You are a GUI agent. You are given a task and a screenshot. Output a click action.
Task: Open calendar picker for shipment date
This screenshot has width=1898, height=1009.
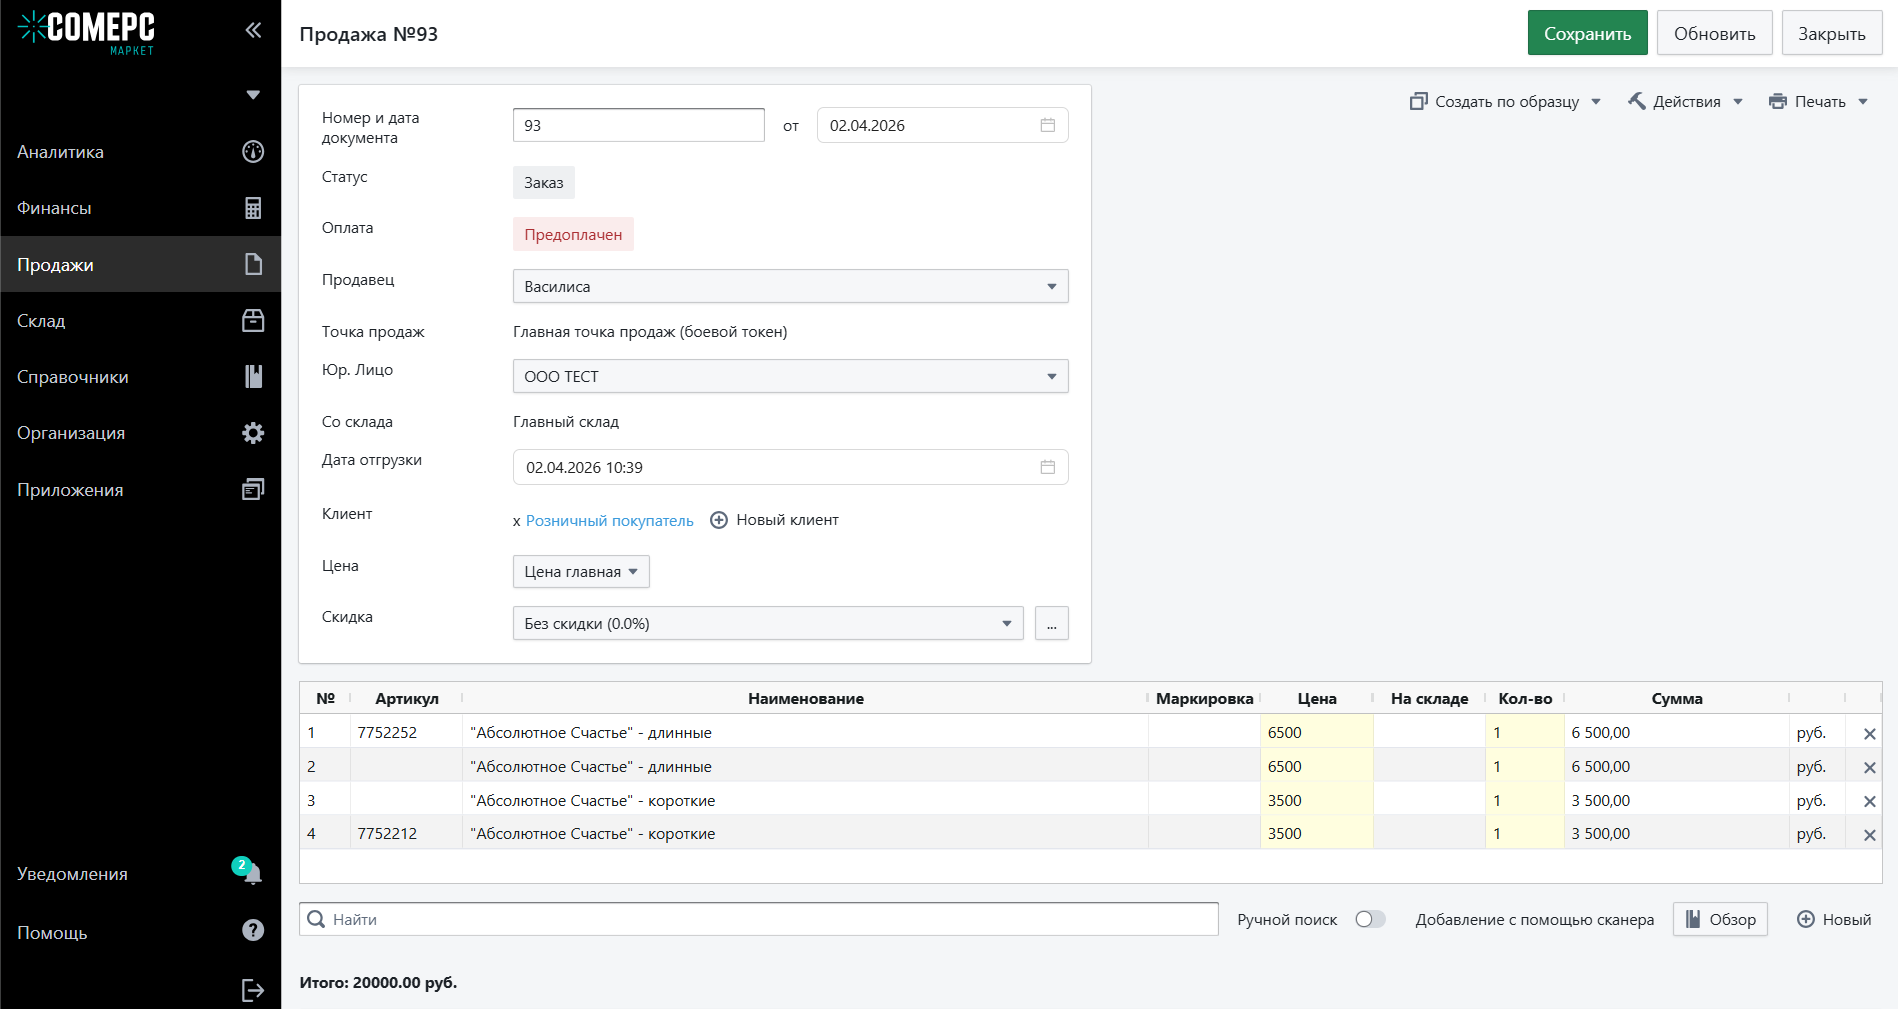[x=1047, y=467]
